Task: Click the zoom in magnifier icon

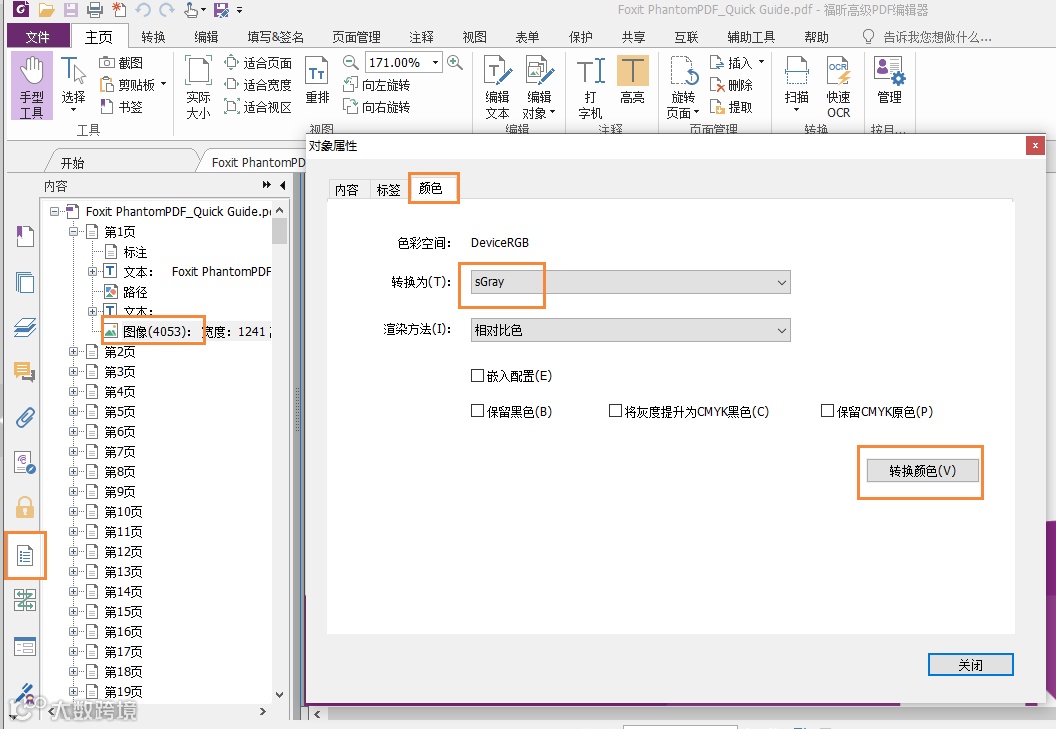Action: [455, 63]
